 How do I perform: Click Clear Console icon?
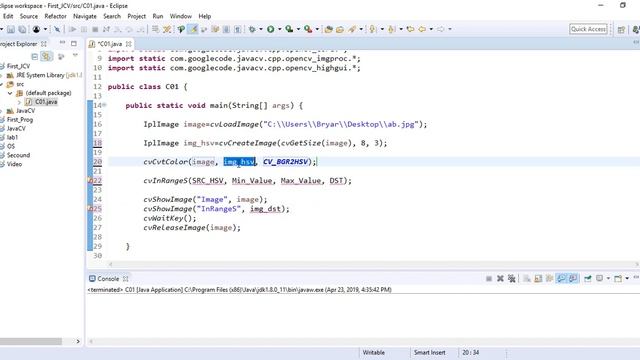[x=527, y=279]
